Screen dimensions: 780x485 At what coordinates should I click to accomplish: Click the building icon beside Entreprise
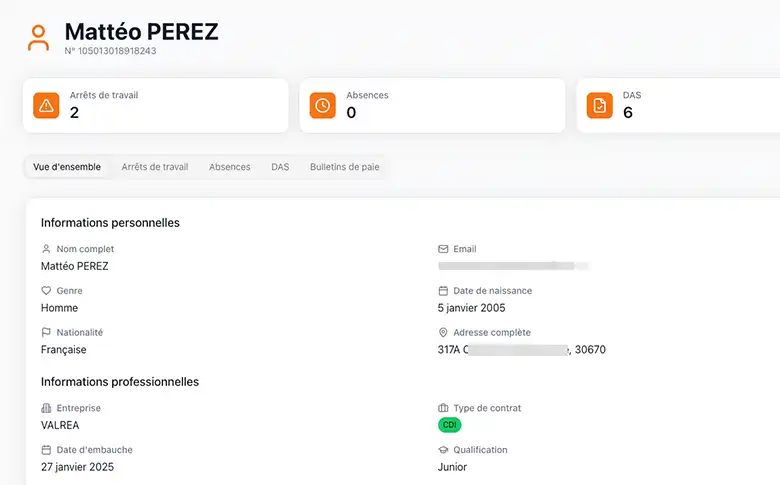tap(46, 408)
